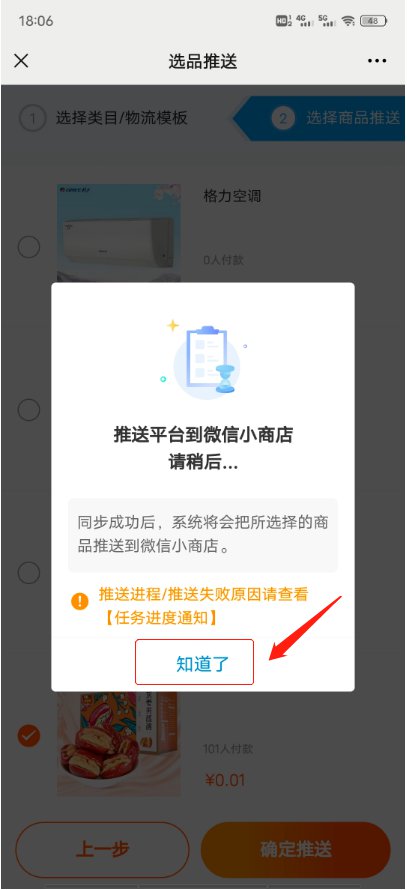The height and width of the screenshot is (890, 407).
Task: Tap the Wi-Fi status icon
Action: (x=348, y=21)
